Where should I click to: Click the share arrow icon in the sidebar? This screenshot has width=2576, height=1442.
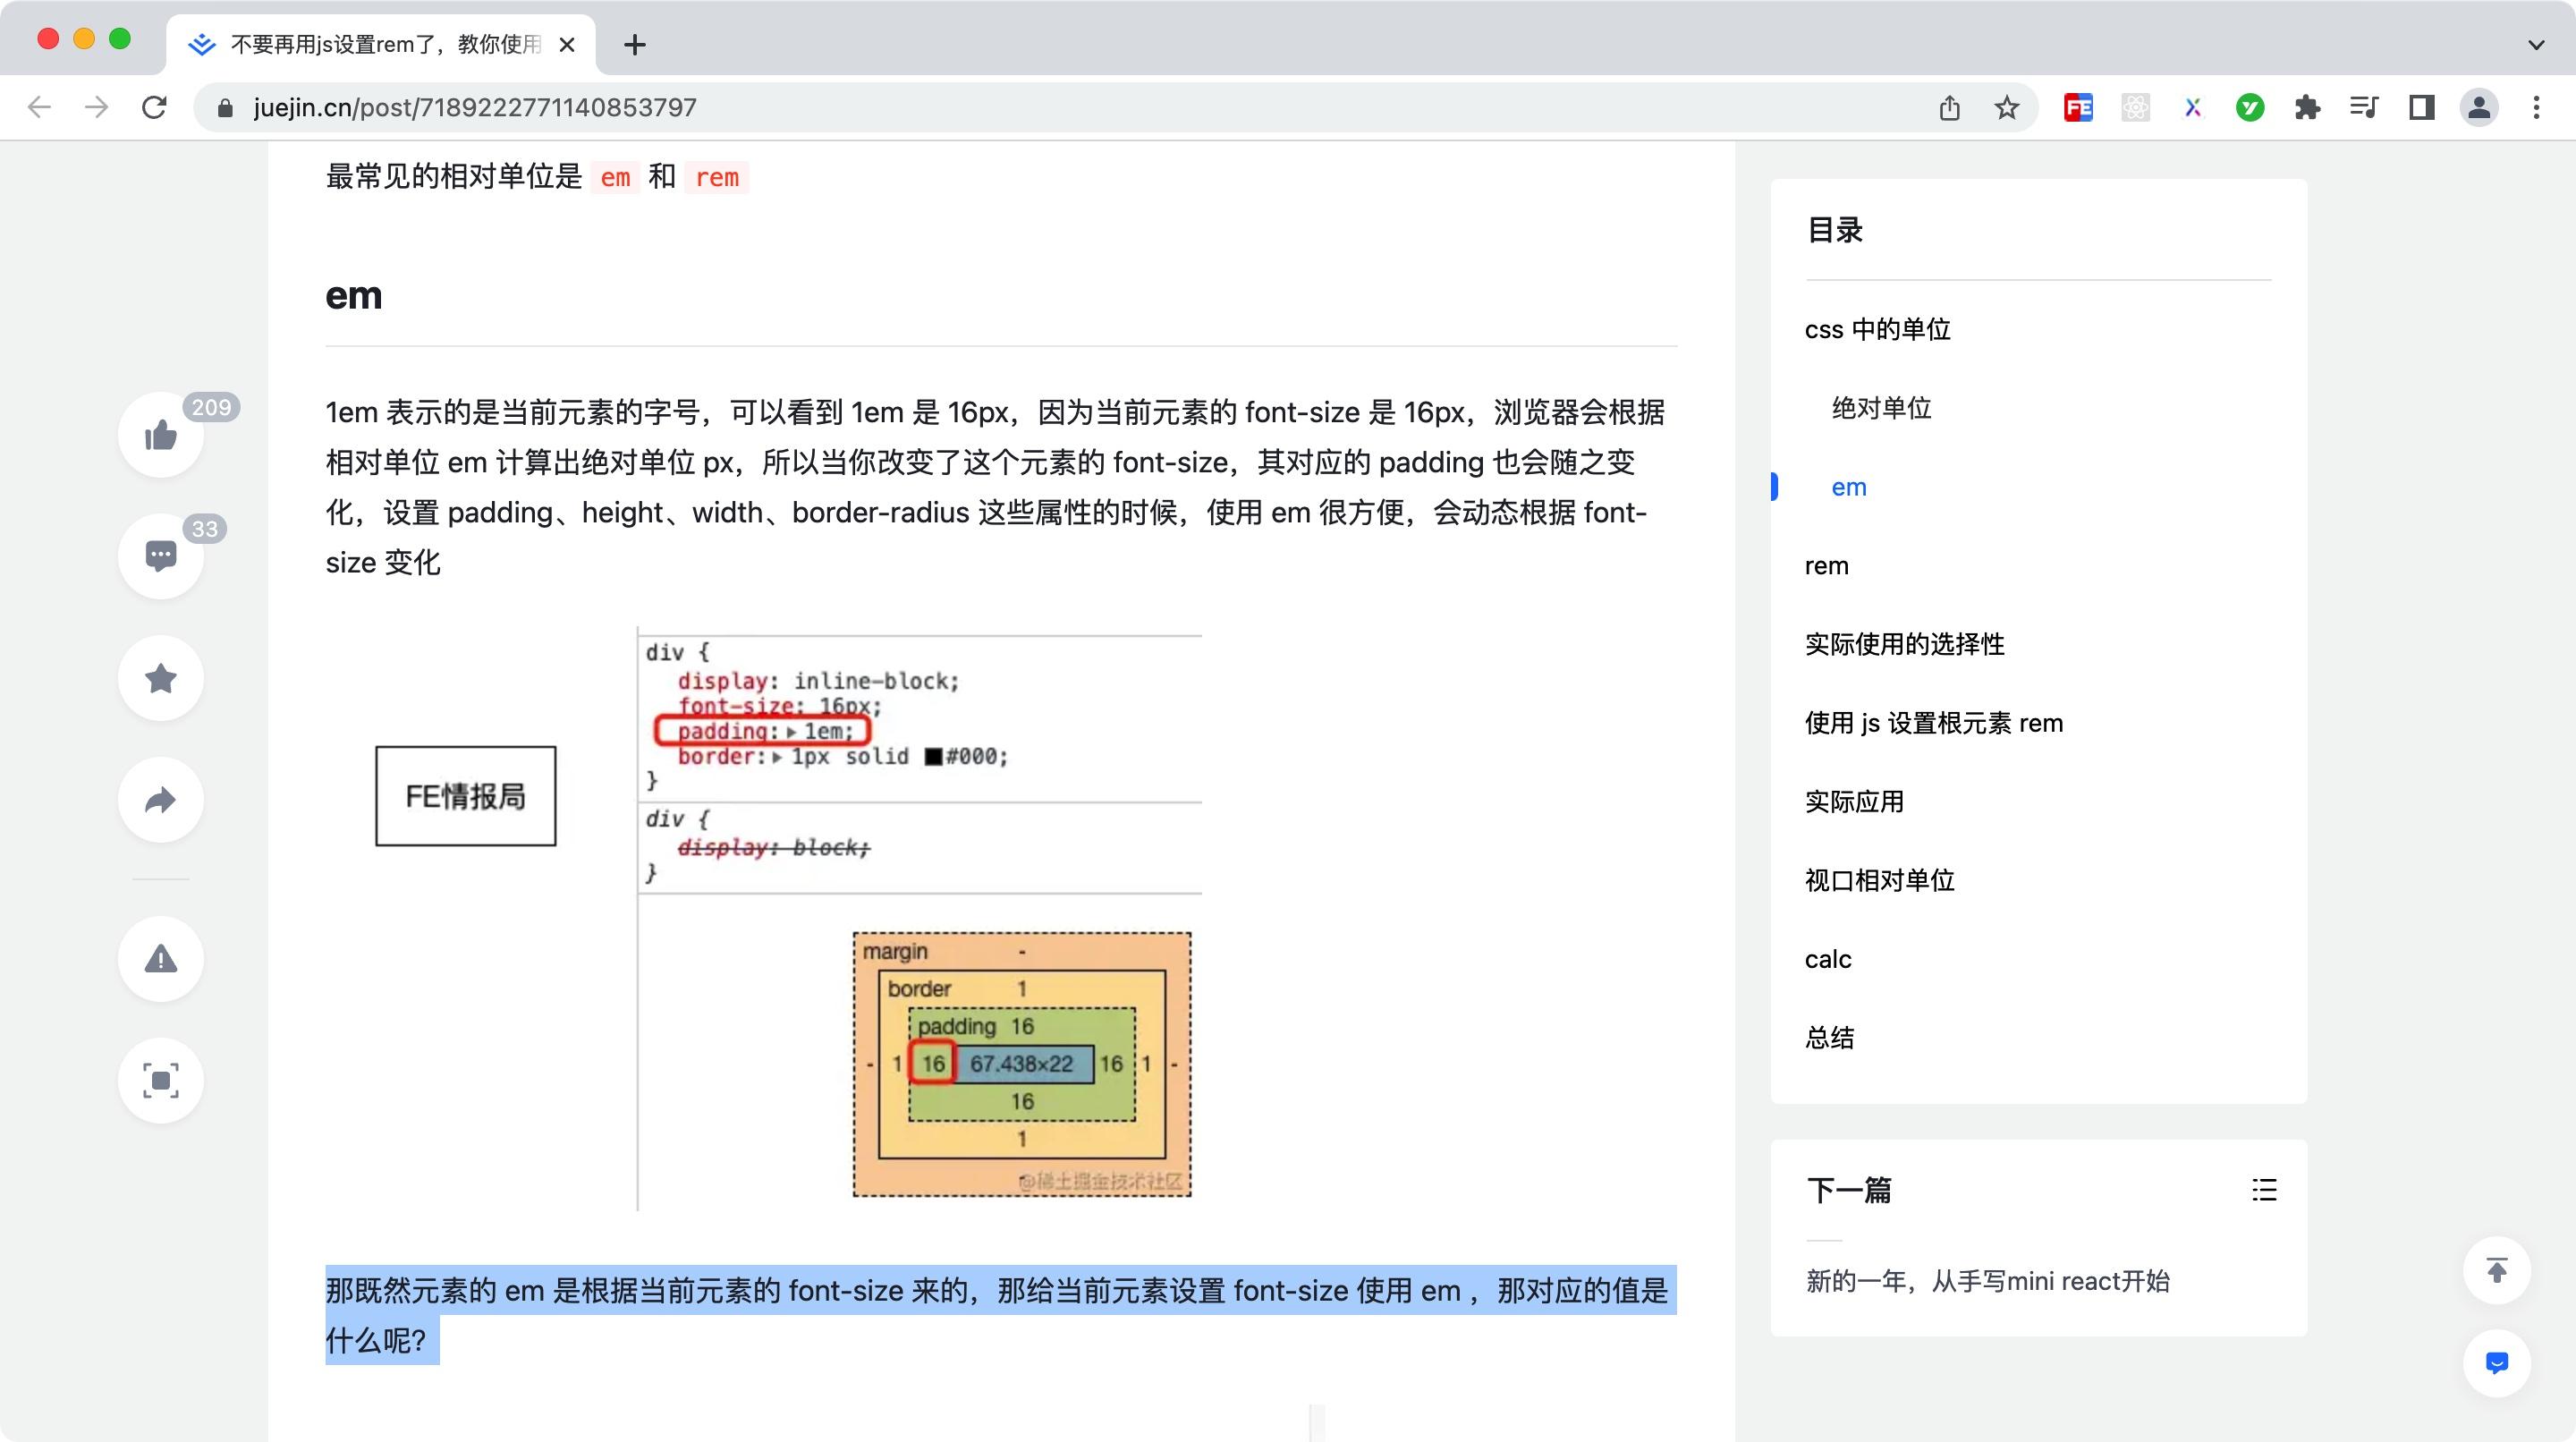coord(160,800)
